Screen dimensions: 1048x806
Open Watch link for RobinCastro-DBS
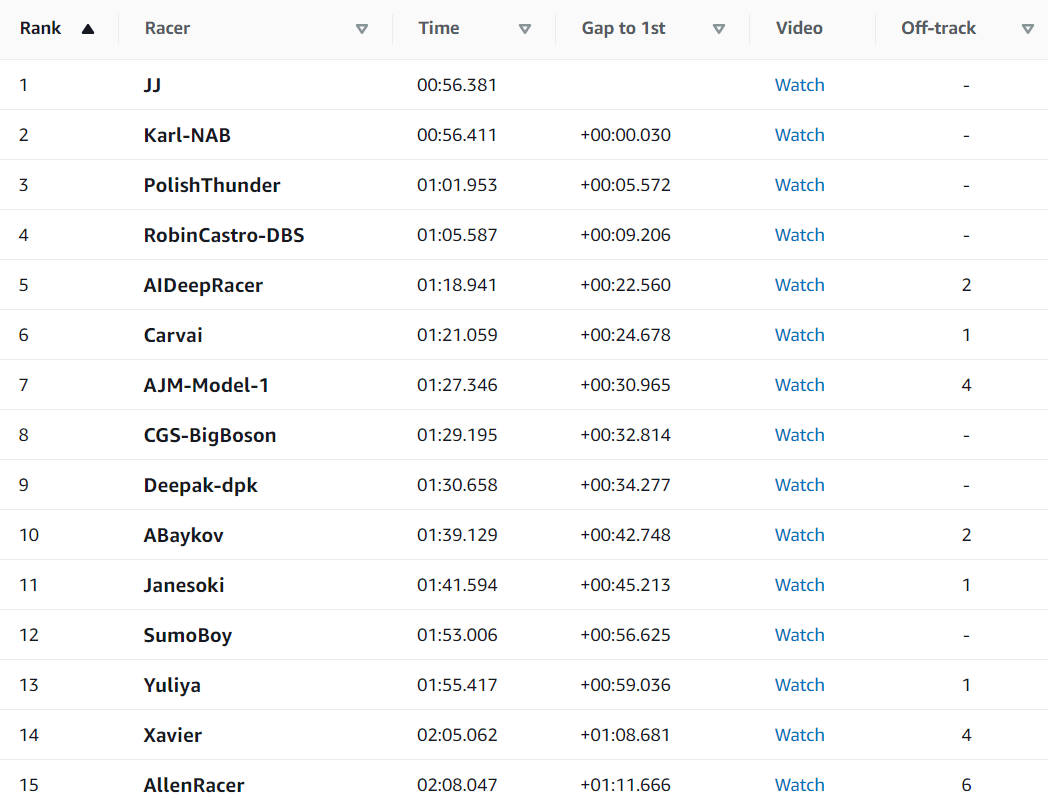799,235
